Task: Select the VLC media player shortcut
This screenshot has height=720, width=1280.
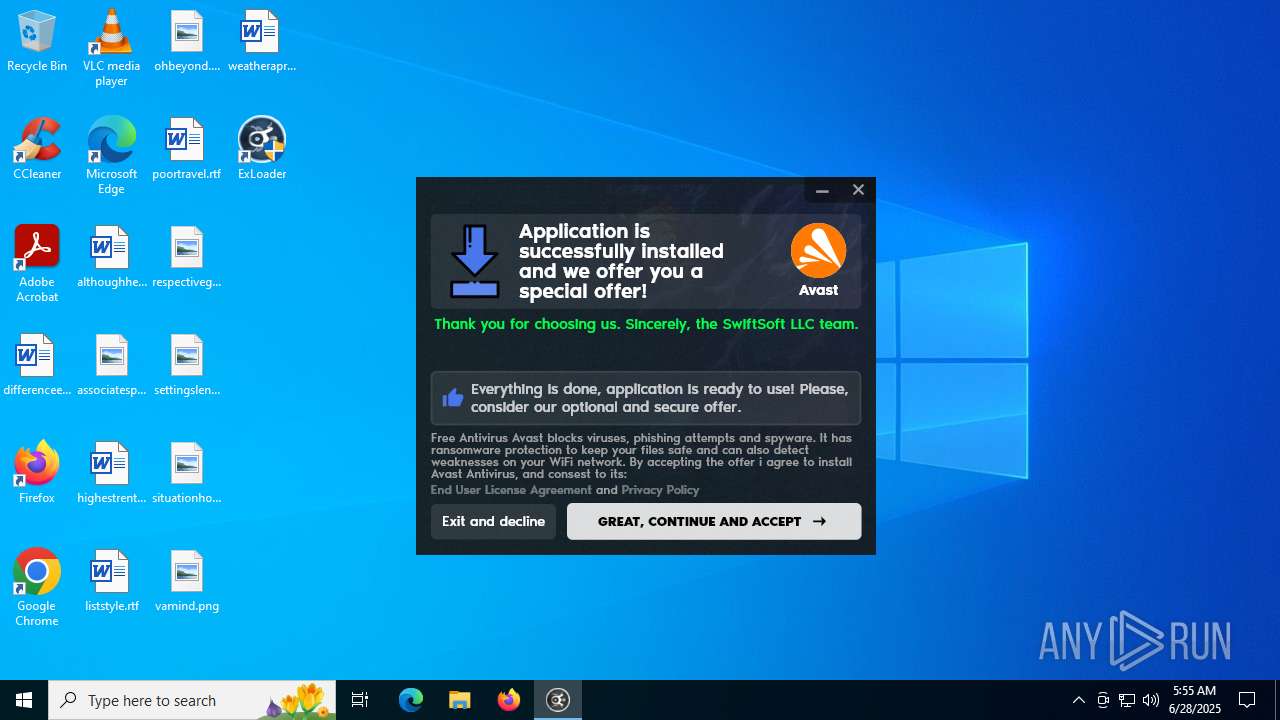Action: point(111,48)
